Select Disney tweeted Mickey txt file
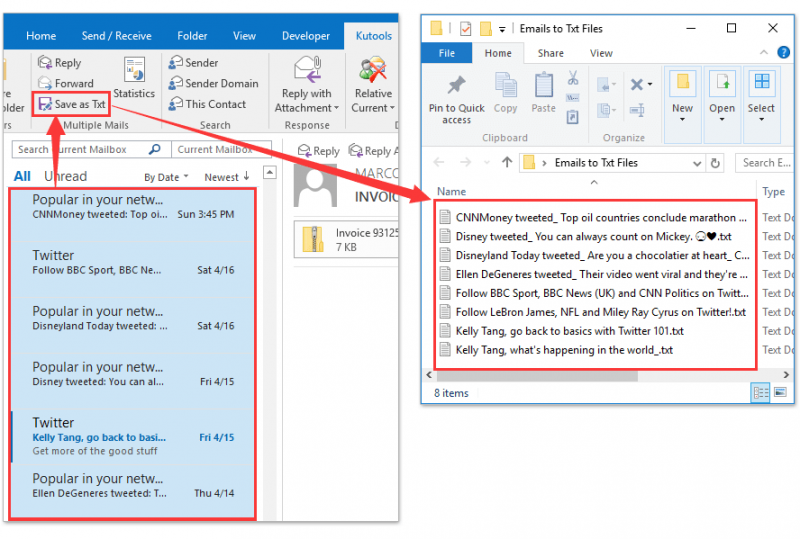The image size is (800, 539). [x=586, y=236]
